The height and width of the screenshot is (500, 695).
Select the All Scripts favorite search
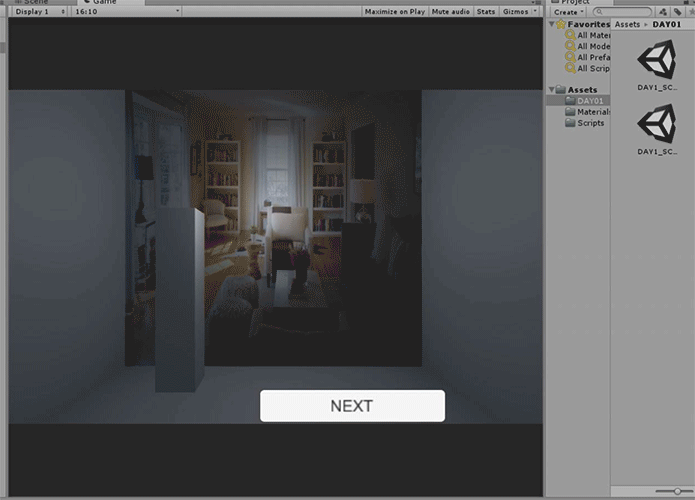tap(593, 68)
